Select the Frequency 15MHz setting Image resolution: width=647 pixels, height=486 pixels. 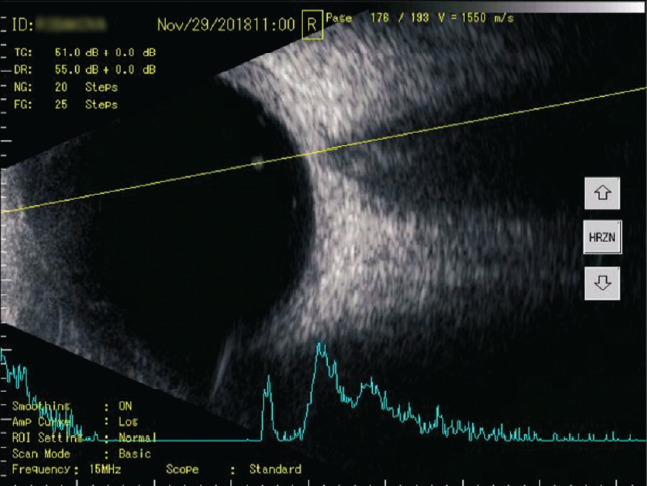coord(100,469)
